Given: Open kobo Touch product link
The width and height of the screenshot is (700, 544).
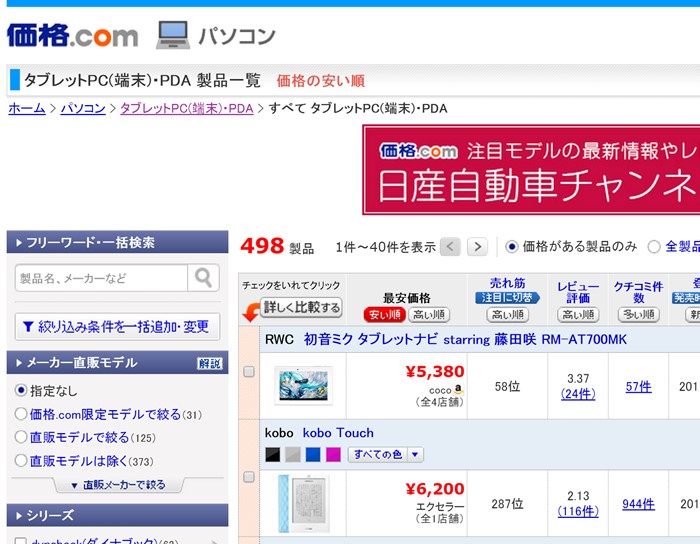Looking at the screenshot, I should tap(338, 433).
